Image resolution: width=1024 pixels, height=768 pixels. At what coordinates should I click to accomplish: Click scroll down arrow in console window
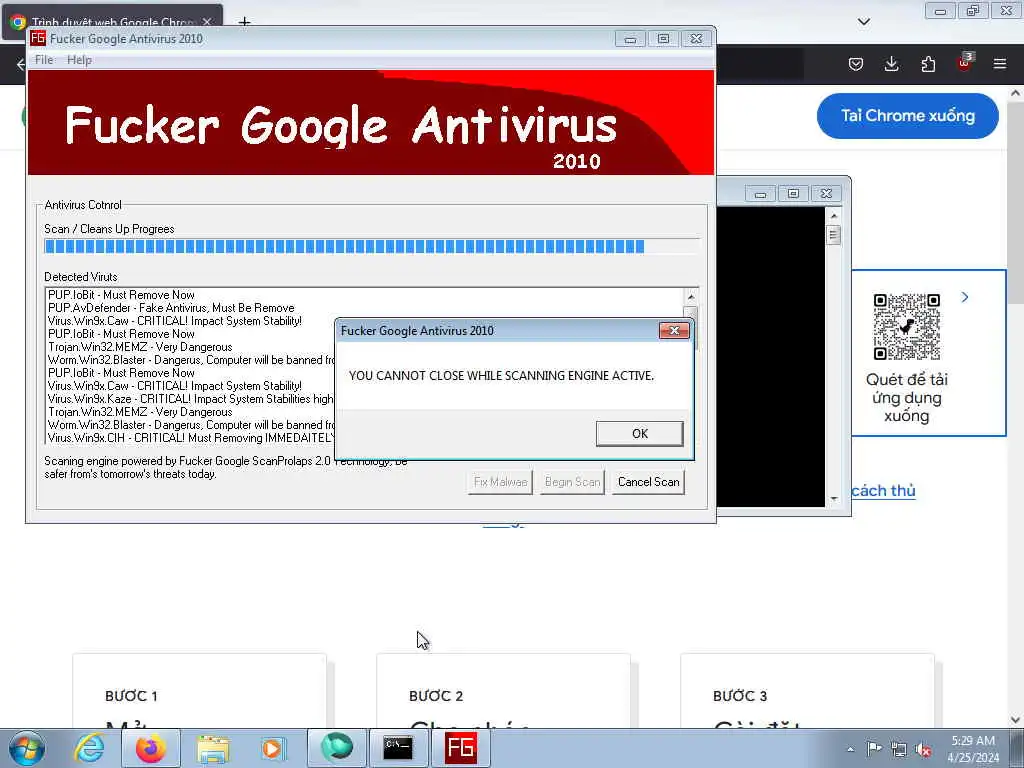(x=833, y=499)
